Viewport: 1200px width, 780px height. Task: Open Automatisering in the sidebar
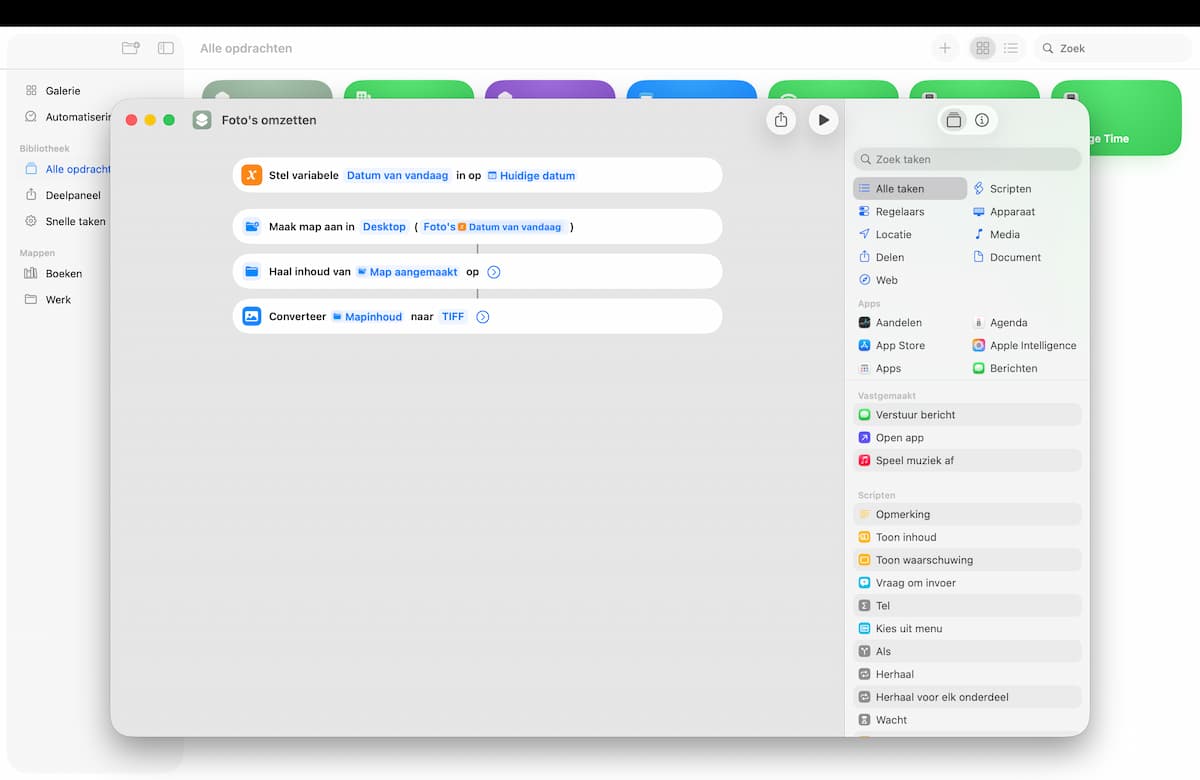(78, 117)
